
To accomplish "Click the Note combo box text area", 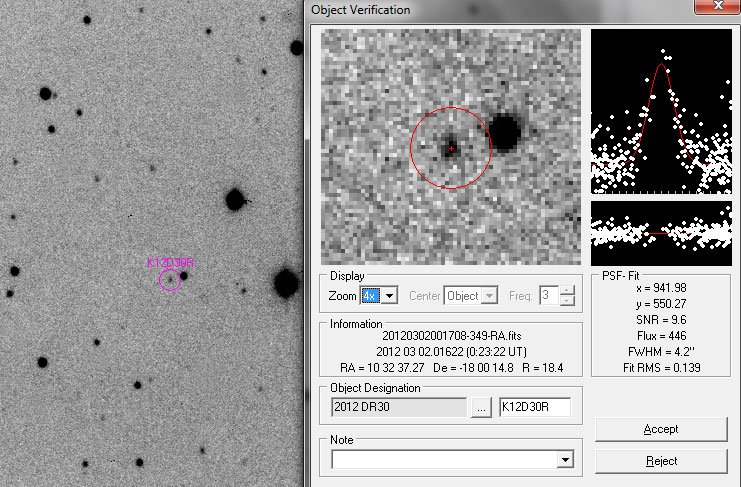I will click(x=443, y=459).
